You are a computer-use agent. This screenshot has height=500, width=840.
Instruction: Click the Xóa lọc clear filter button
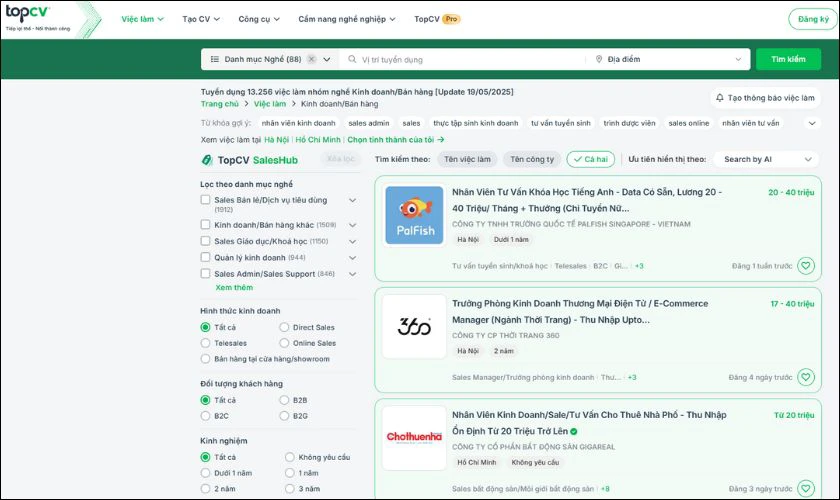pos(341,159)
